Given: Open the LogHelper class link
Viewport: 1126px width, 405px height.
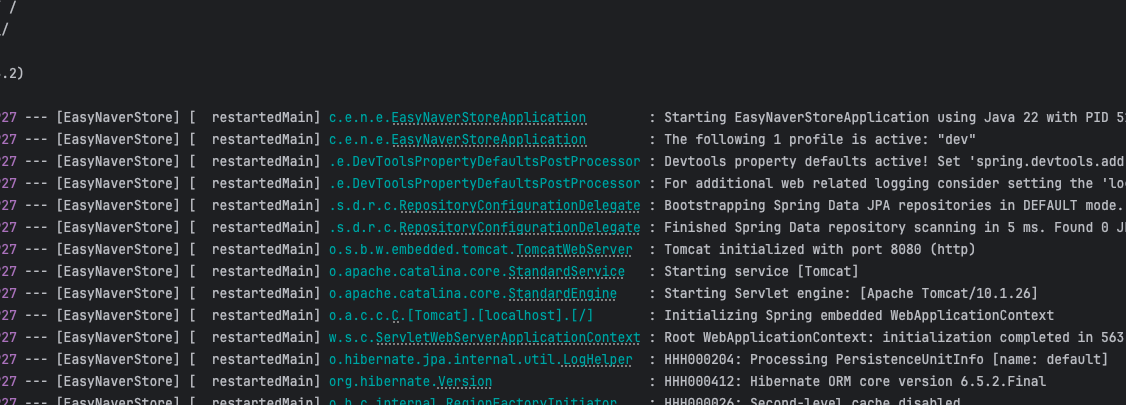Looking at the screenshot, I should tap(597, 360).
